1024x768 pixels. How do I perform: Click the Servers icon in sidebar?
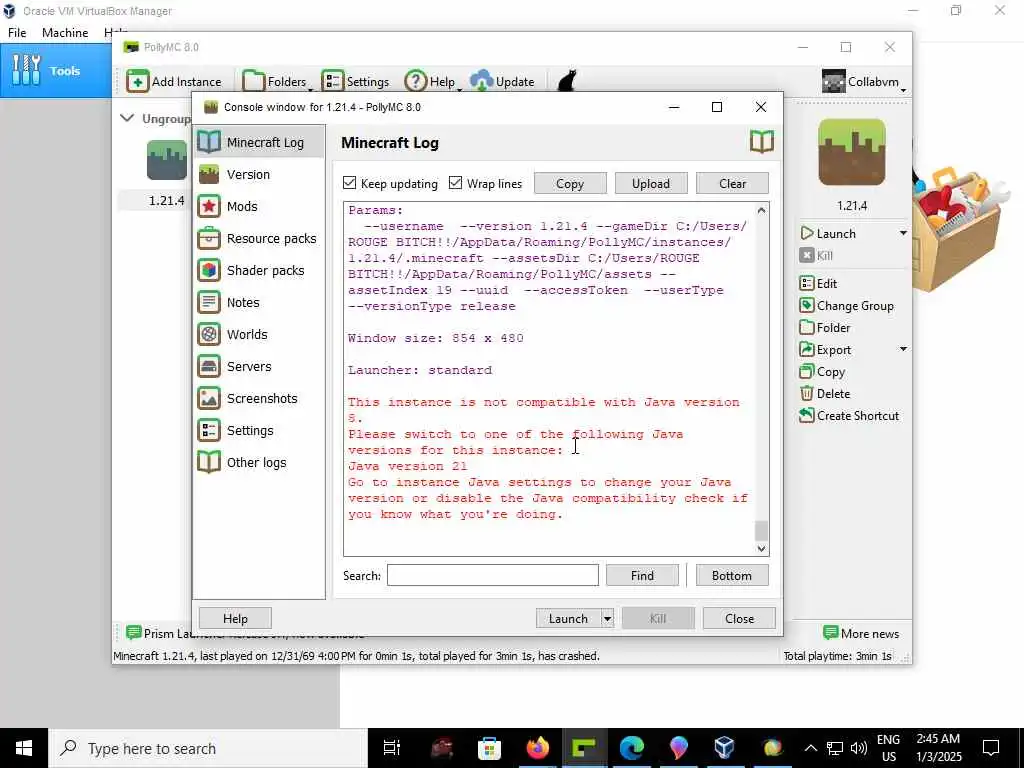point(209,366)
